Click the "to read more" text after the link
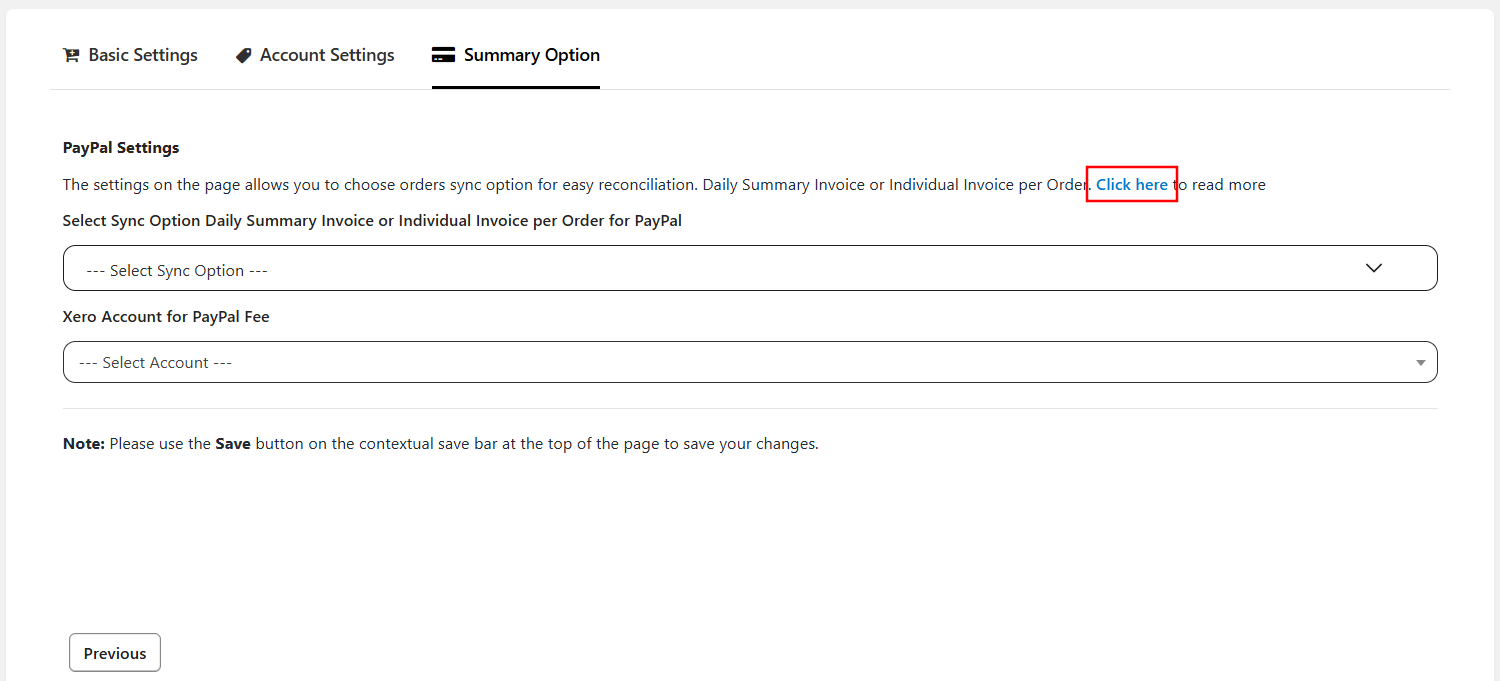 coord(1220,185)
